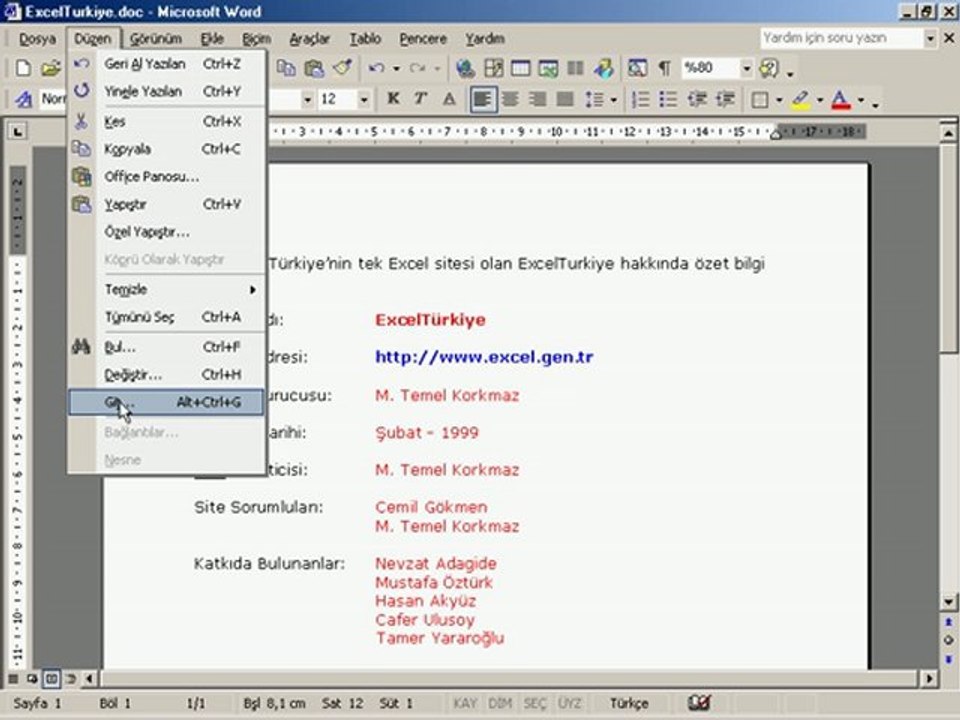This screenshot has height=720, width=960.
Task: Click Türkçe language in status bar
Action: tap(629, 703)
